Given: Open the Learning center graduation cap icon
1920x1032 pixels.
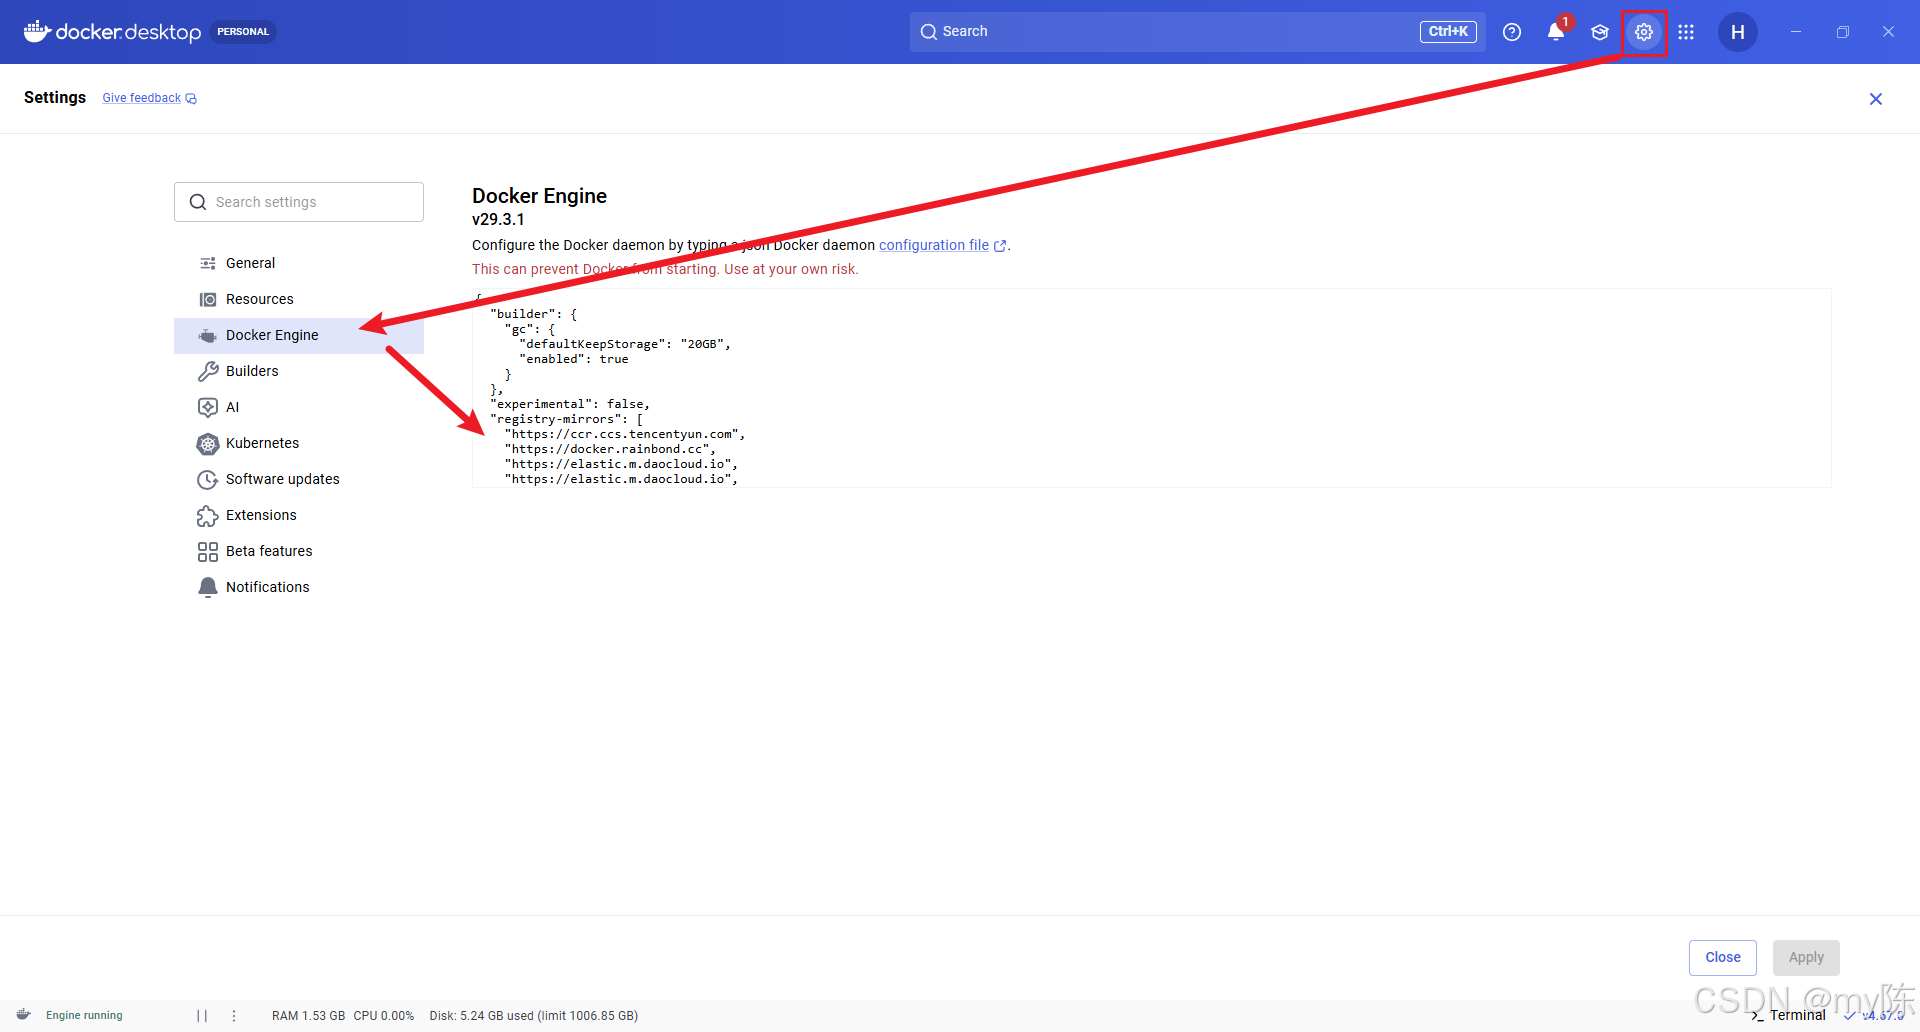Looking at the screenshot, I should click(1600, 32).
